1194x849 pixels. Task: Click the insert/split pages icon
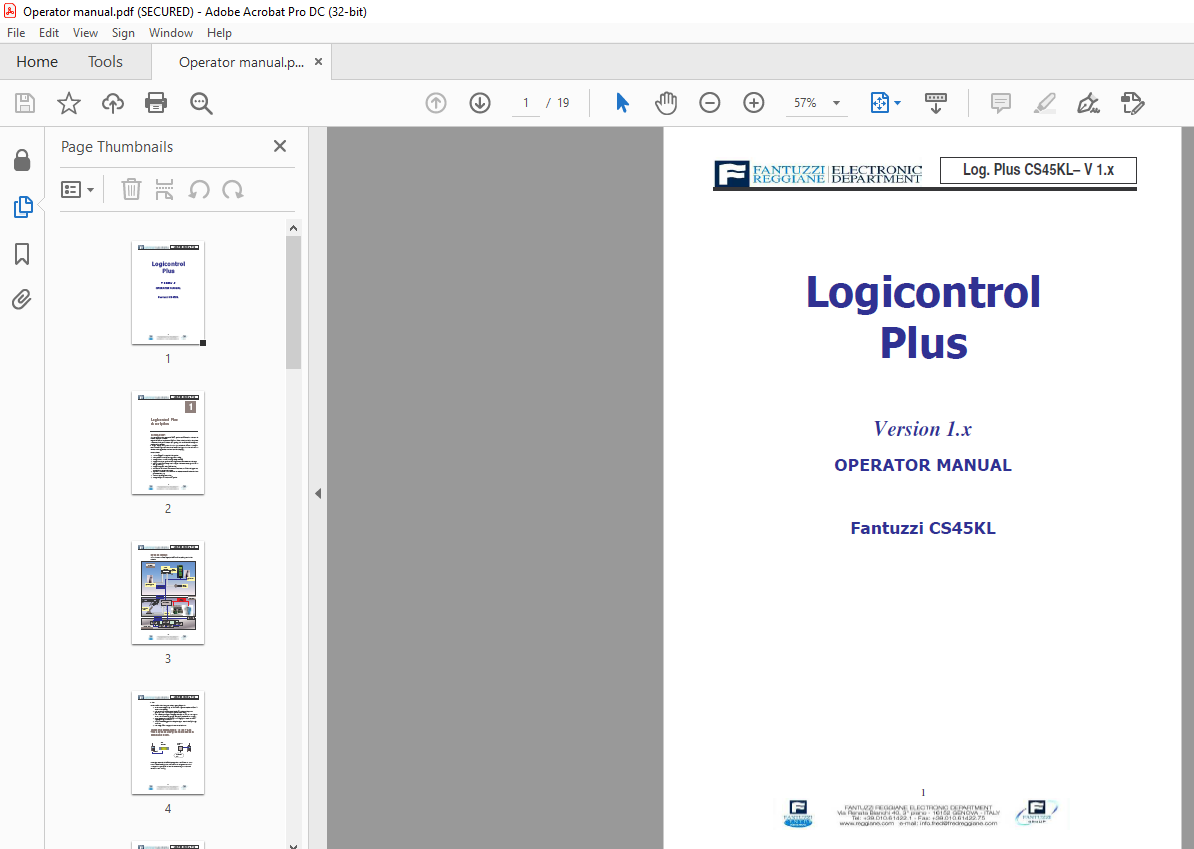pos(164,190)
